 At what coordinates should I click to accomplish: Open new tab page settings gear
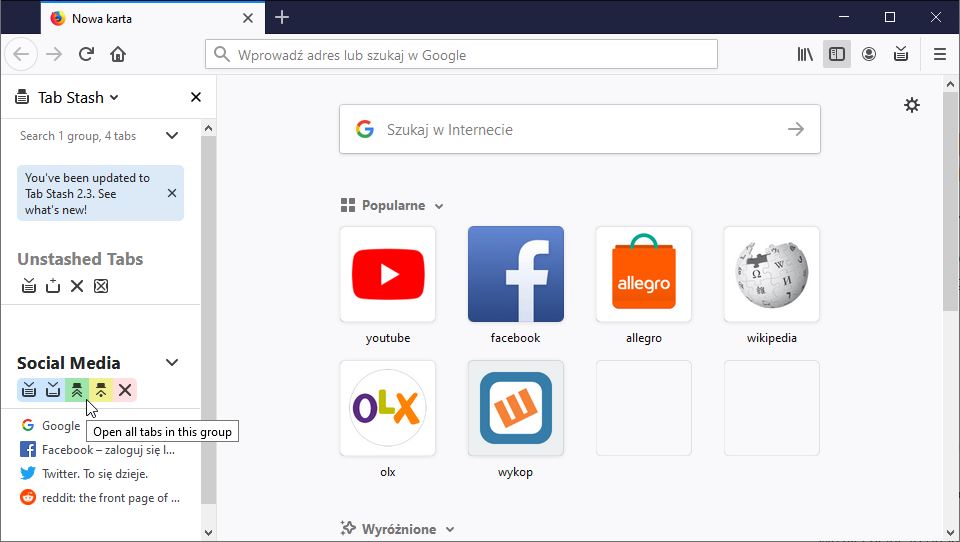click(x=912, y=105)
